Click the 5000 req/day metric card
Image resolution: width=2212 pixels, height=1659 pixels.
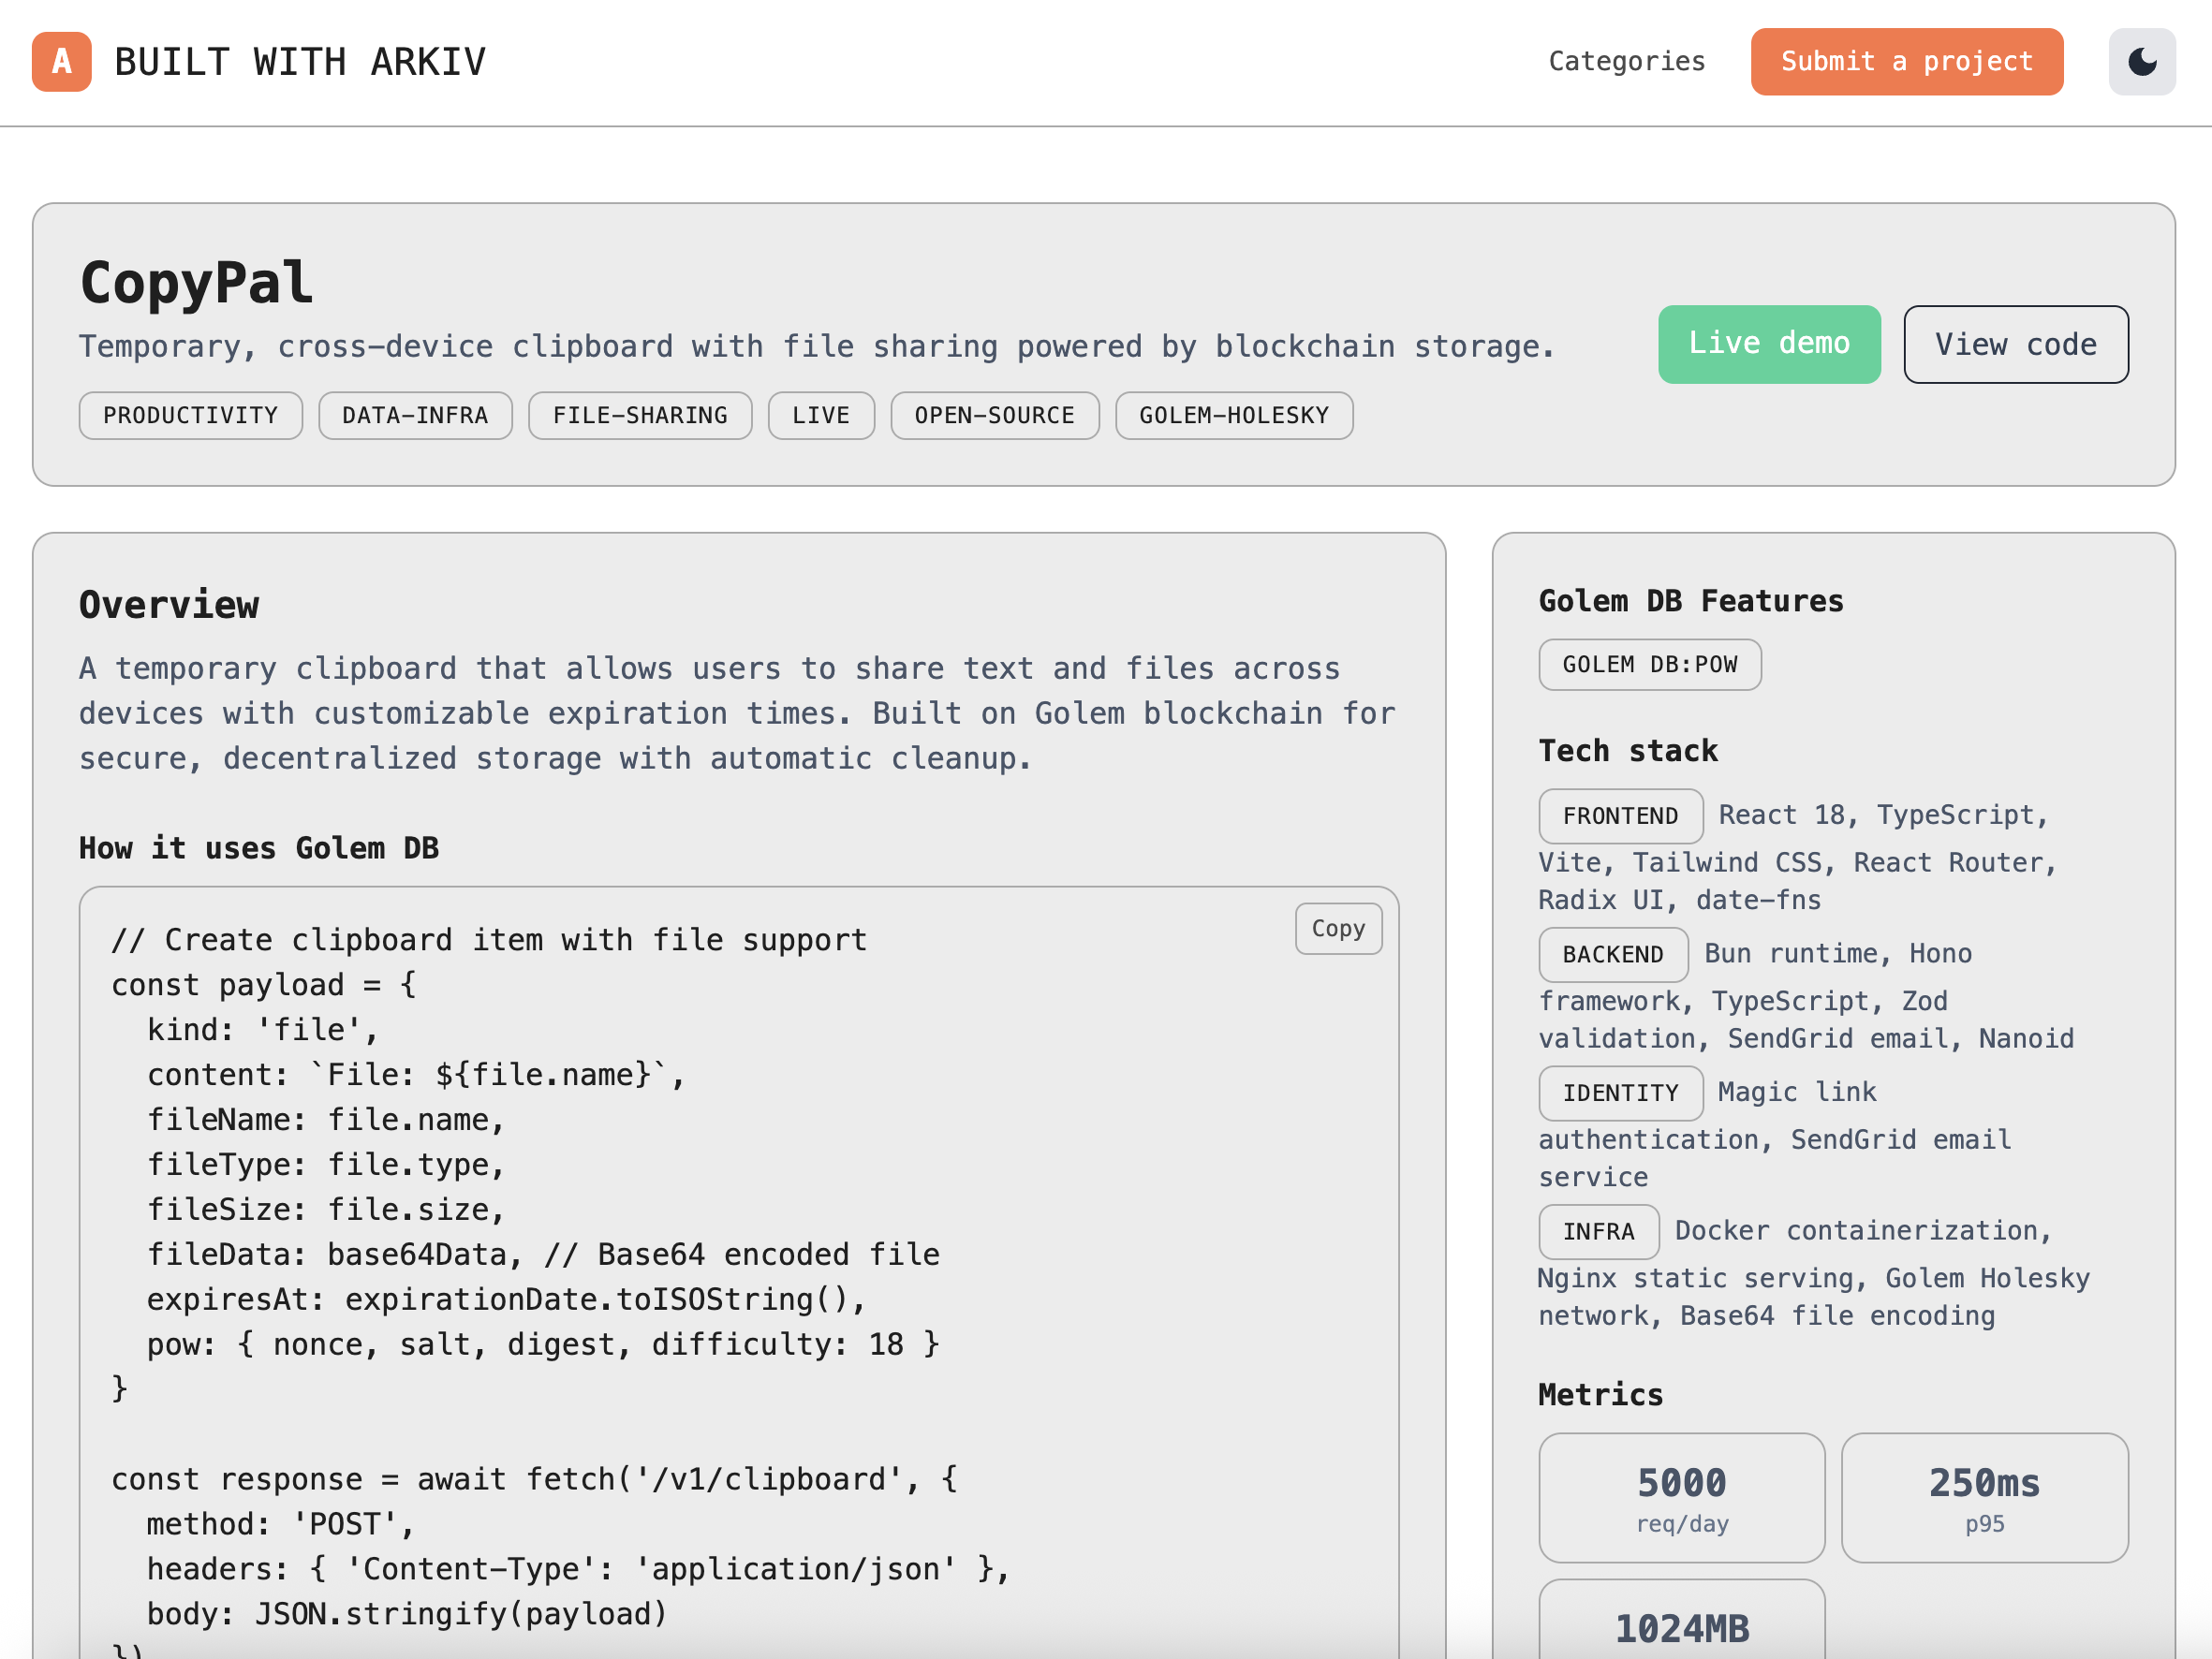click(x=1682, y=1497)
